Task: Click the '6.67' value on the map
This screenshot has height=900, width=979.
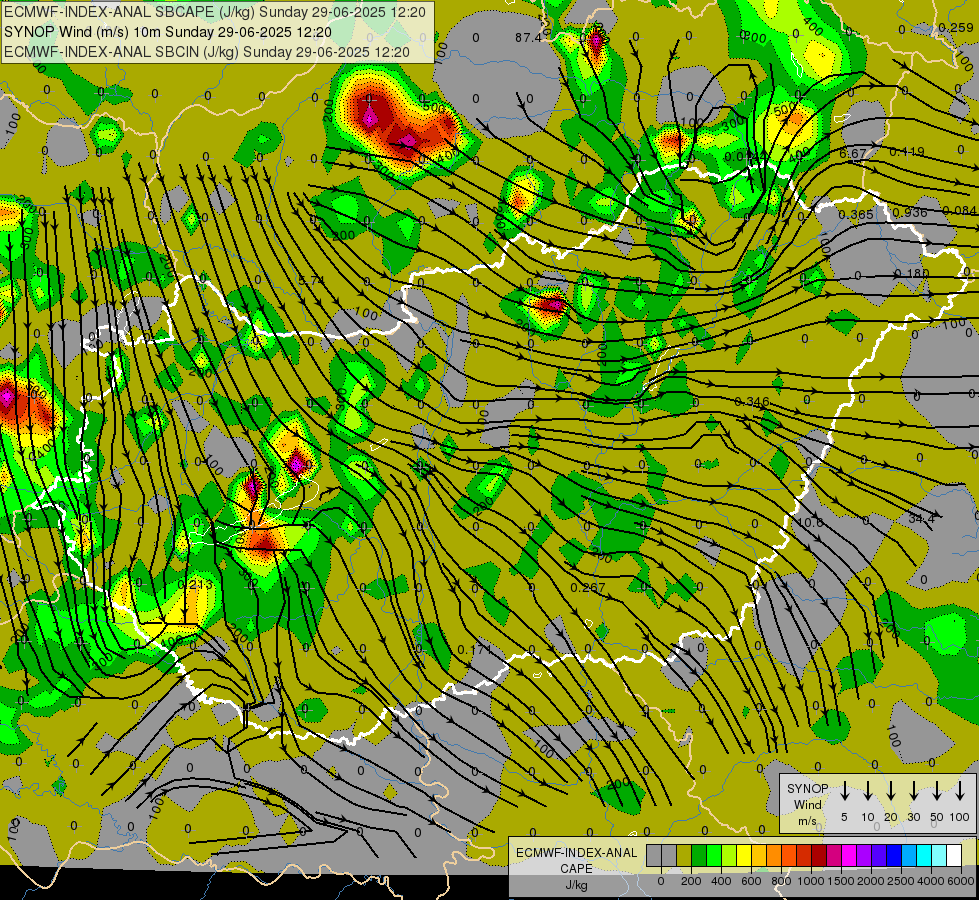Action: coord(853,154)
